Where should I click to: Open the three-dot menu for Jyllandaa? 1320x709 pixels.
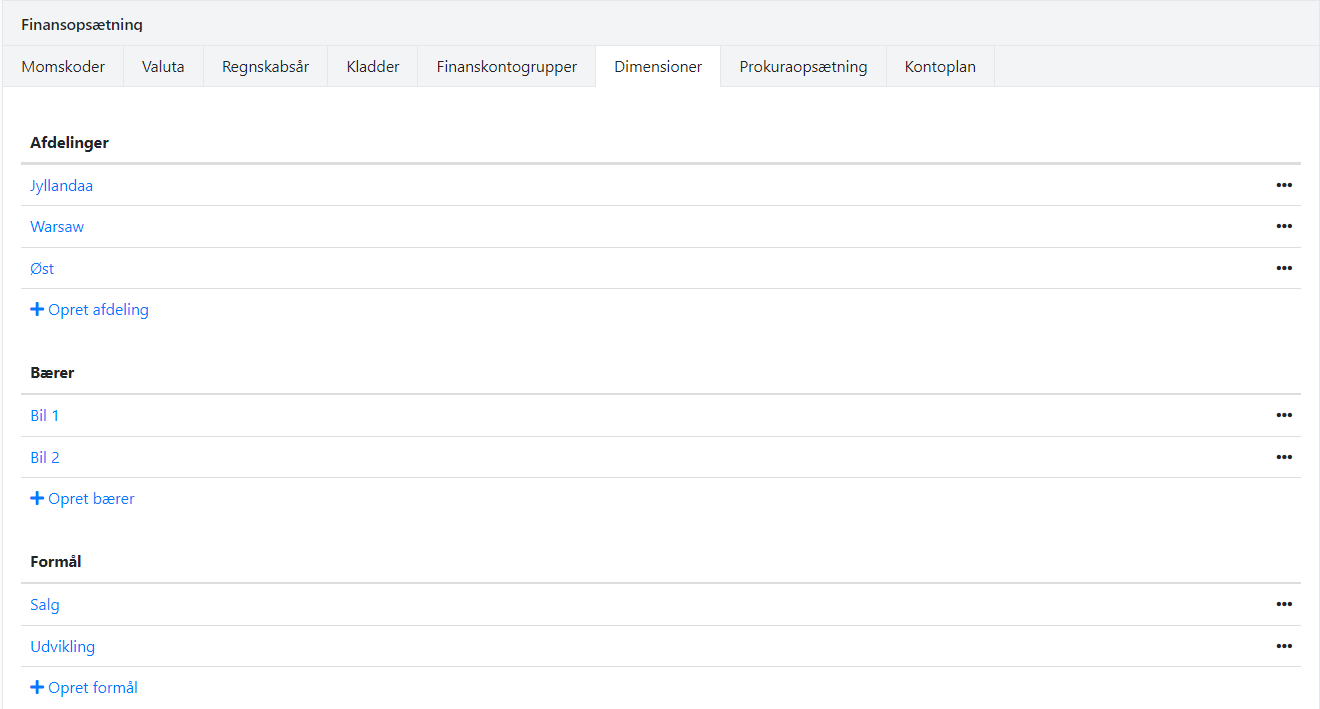click(1284, 185)
